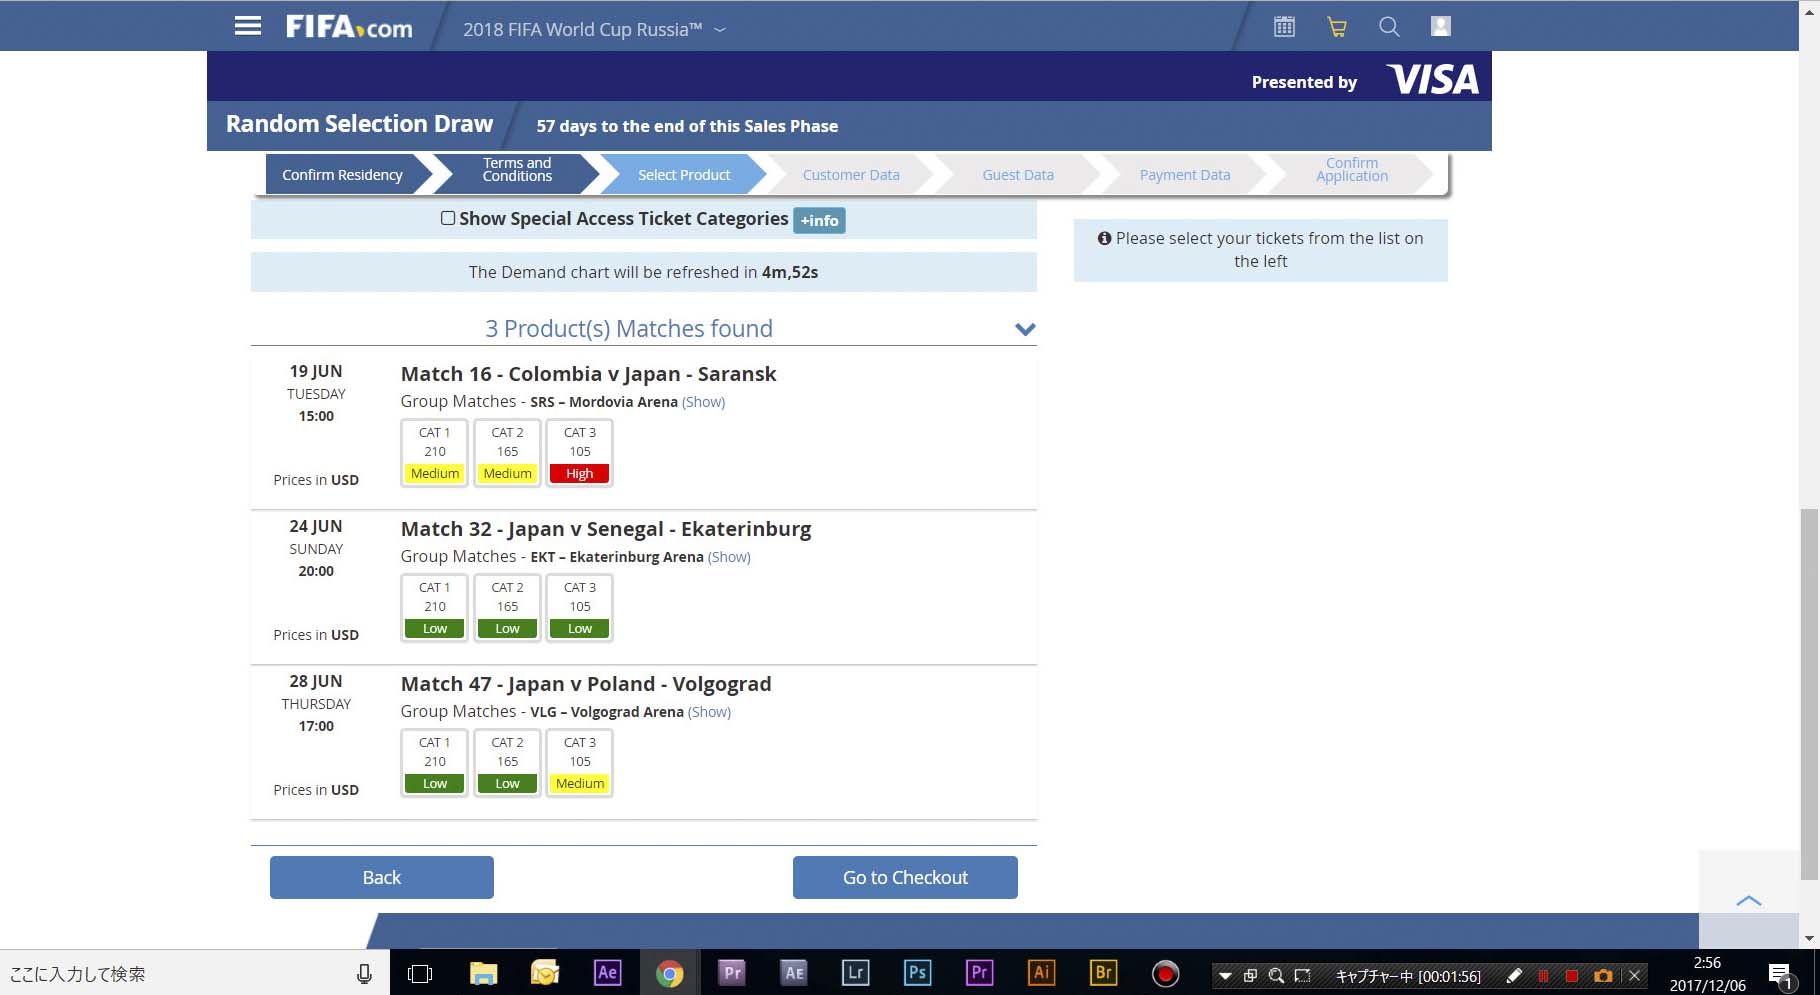The height and width of the screenshot is (995, 1820).
Task: Open the Payment Data step
Action: tap(1185, 175)
